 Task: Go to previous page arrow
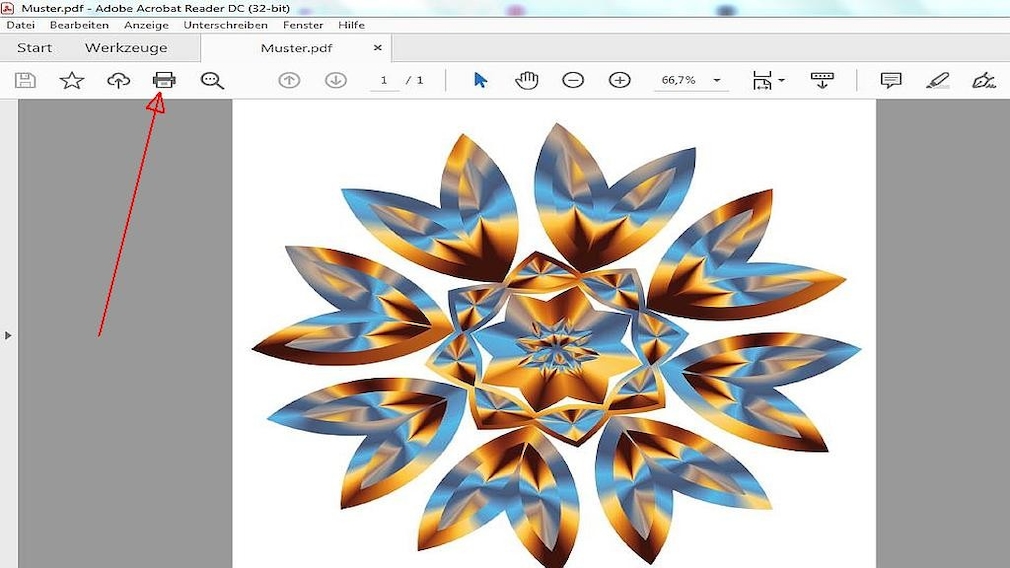pos(289,80)
